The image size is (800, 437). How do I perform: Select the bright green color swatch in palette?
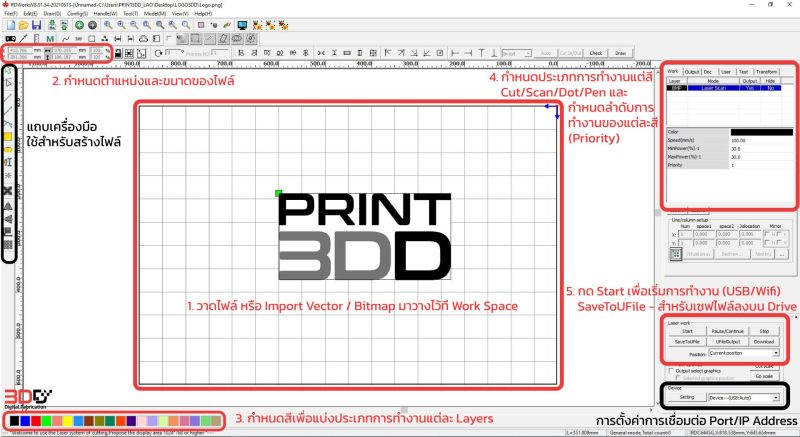[46, 421]
